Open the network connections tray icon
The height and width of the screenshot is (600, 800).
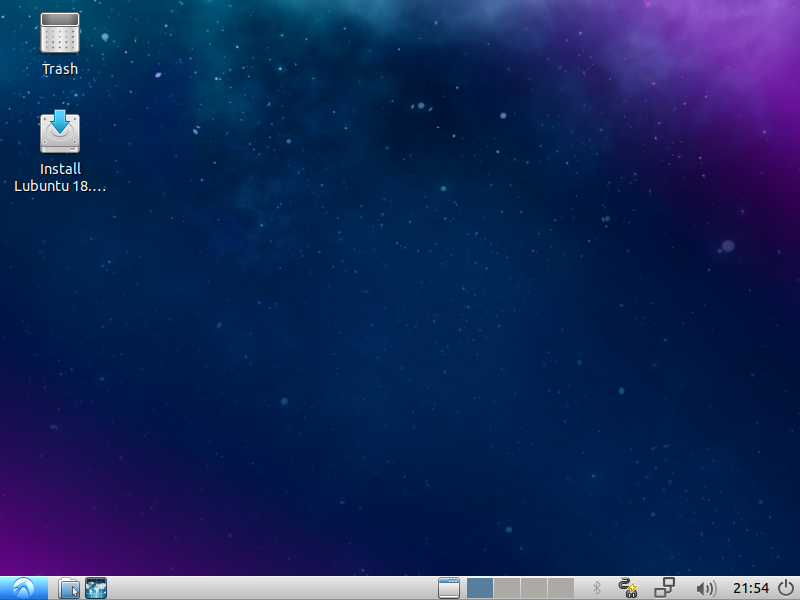(x=665, y=588)
